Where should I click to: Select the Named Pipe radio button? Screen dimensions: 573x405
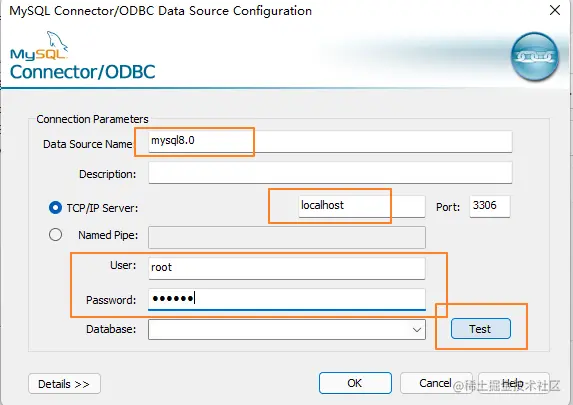click(55, 235)
